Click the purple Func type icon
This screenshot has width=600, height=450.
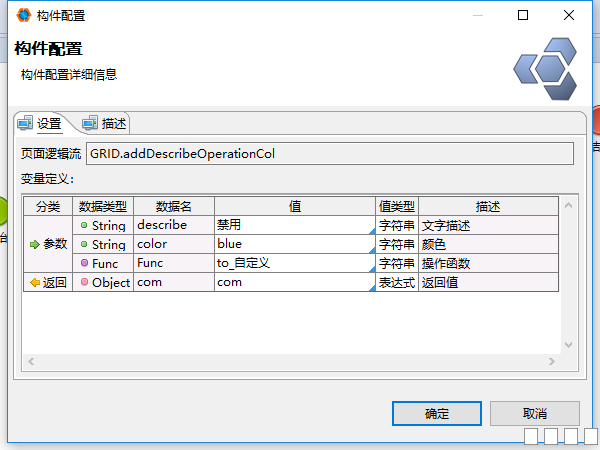point(84,263)
